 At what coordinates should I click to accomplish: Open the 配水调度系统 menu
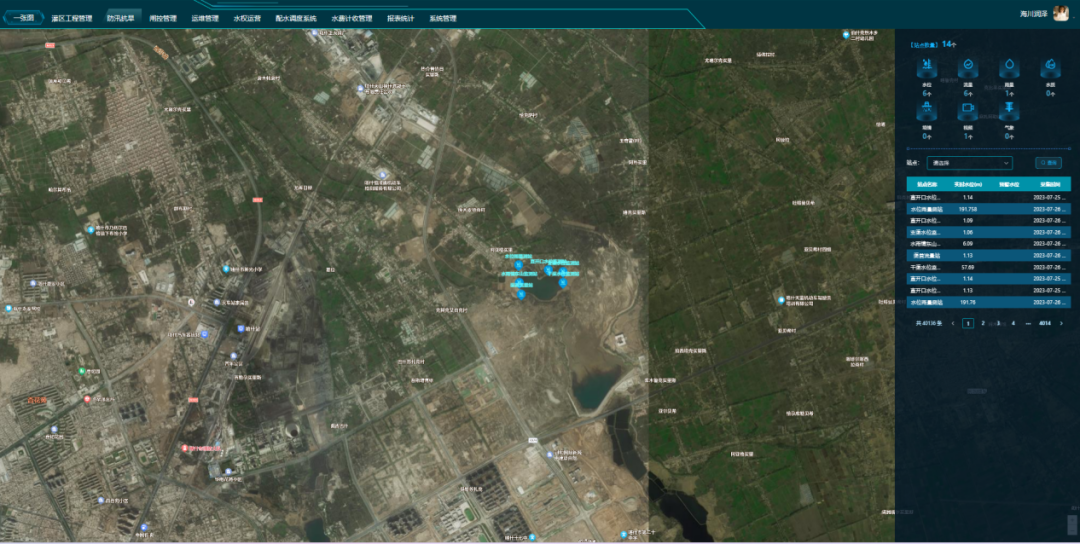[x=295, y=19]
